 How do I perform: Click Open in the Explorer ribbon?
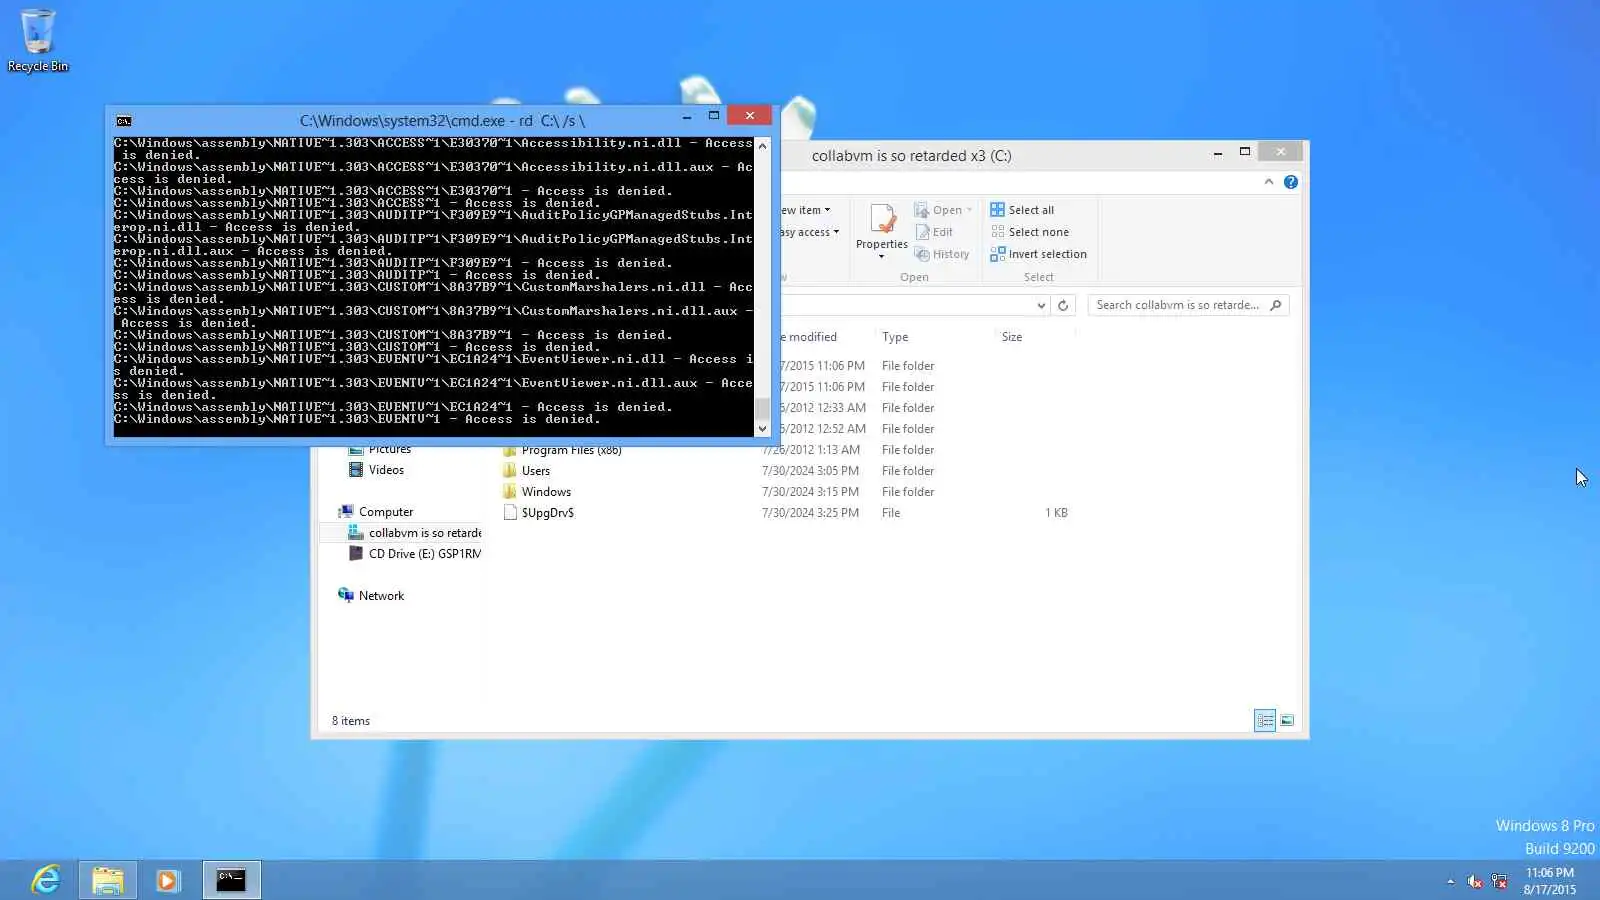(942, 210)
